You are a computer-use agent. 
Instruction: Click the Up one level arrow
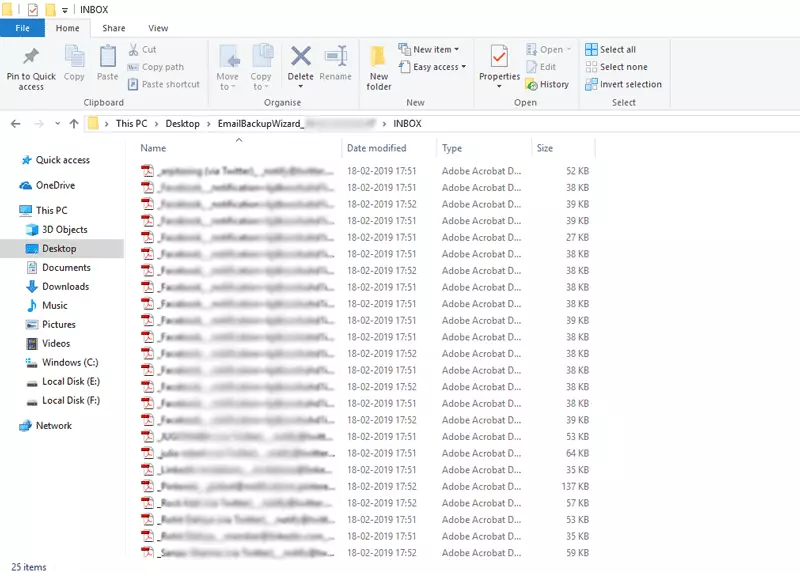pyautogui.click(x=74, y=123)
